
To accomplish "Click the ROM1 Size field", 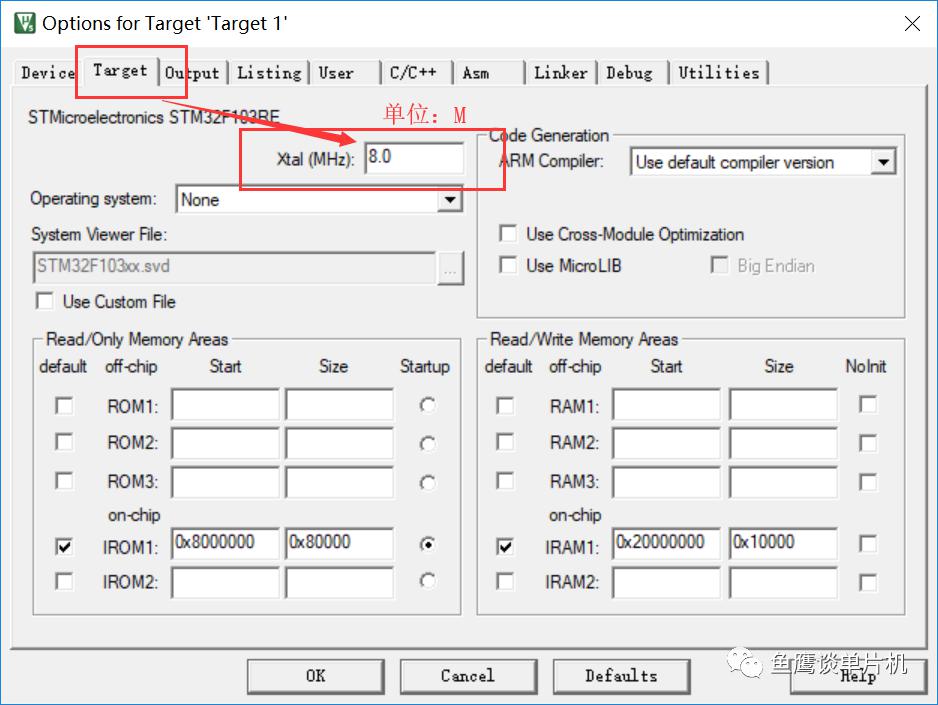I will [x=340, y=405].
